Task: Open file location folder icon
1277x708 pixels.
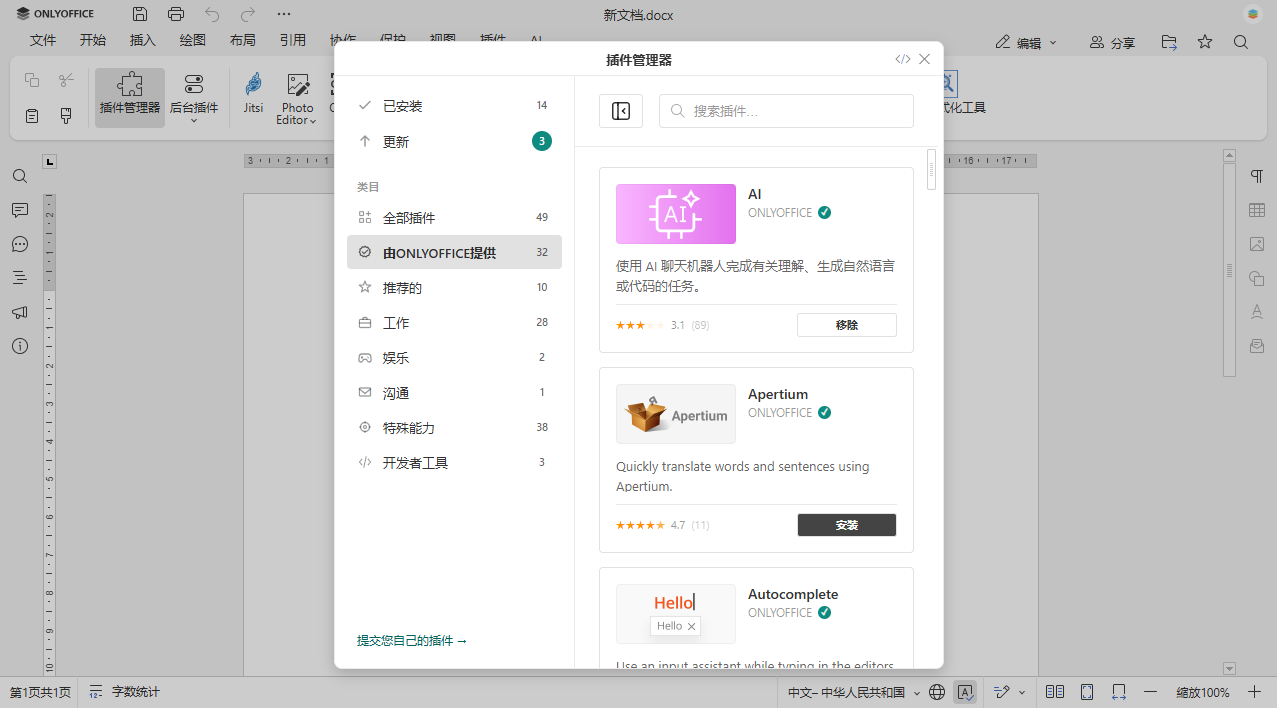Action: 1169,42
